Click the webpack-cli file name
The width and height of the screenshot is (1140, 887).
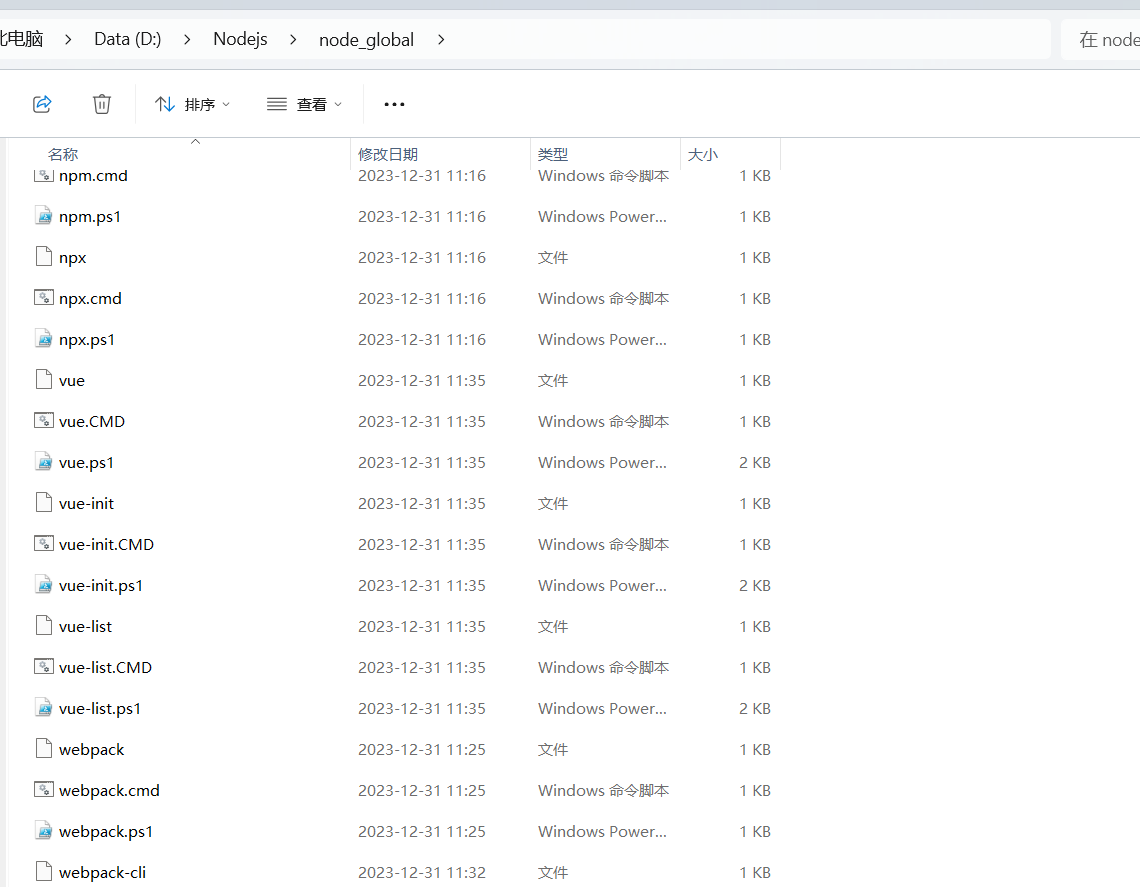(x=103, y=872)
